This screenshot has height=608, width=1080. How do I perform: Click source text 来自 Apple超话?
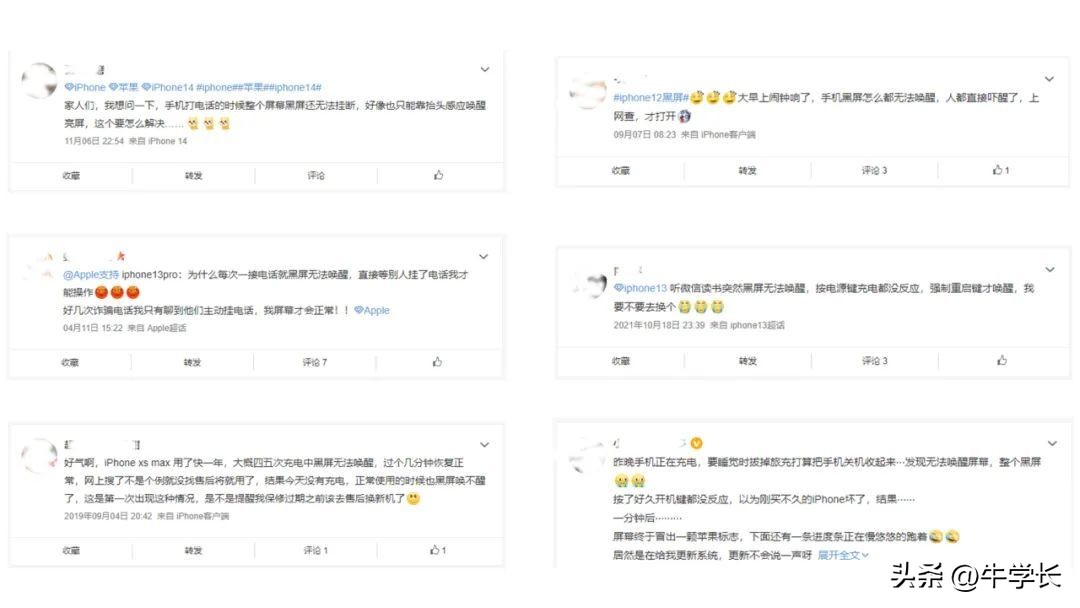[157, 328]
